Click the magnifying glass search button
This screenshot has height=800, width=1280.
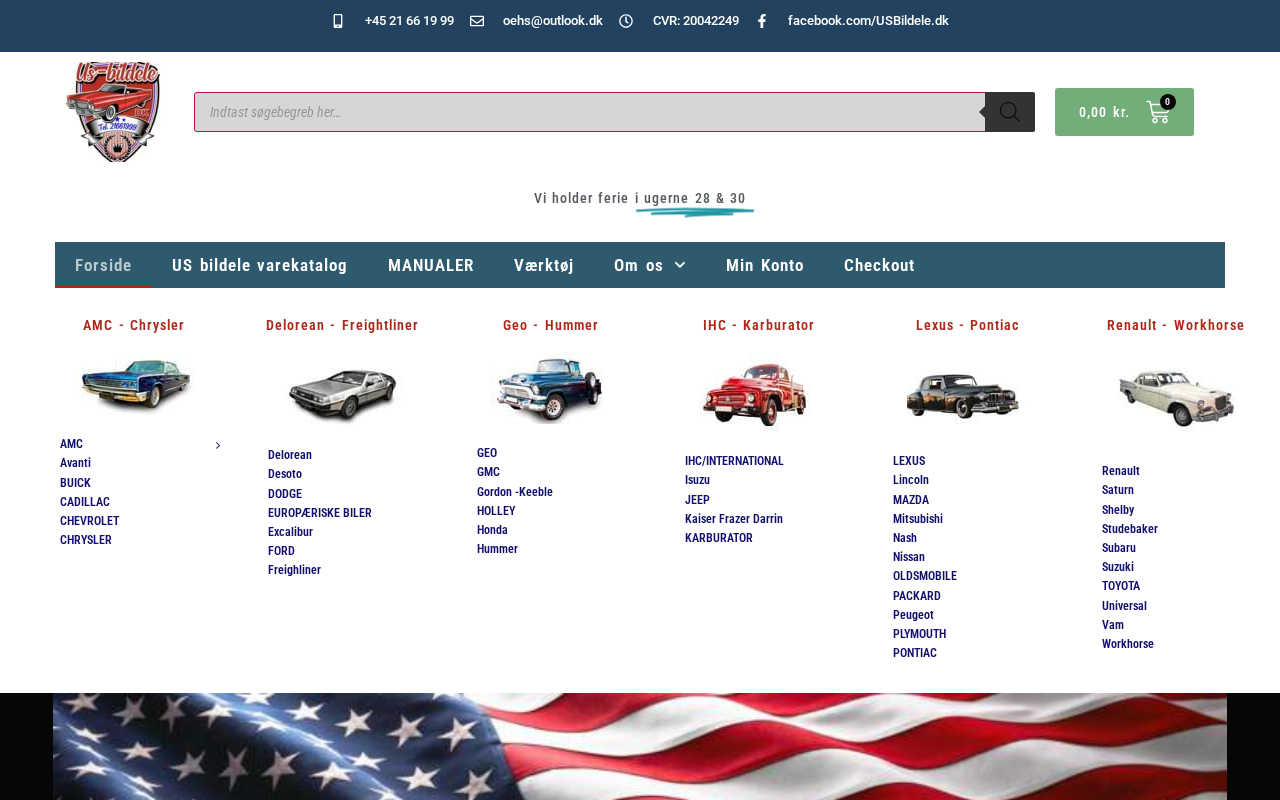1010,112
